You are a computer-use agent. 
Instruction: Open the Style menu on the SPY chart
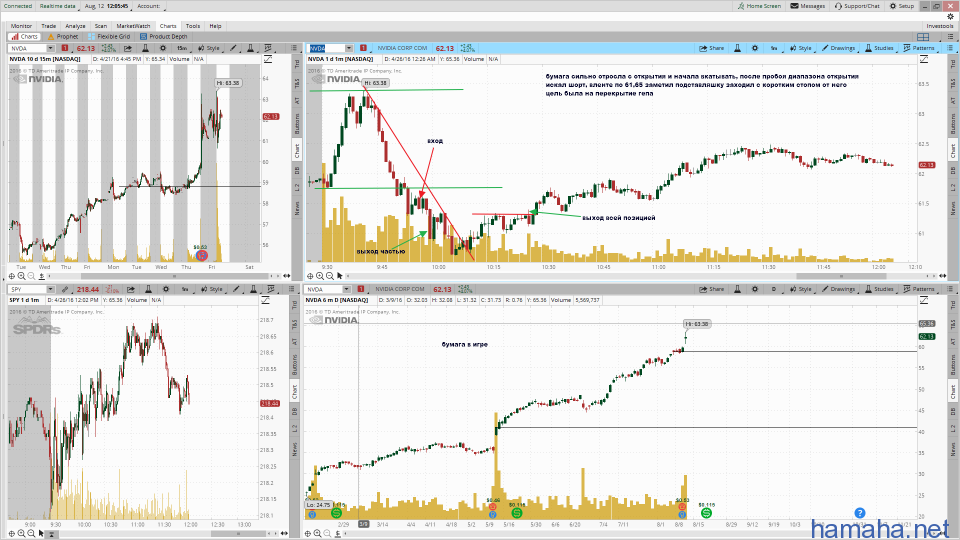[212, 290]
